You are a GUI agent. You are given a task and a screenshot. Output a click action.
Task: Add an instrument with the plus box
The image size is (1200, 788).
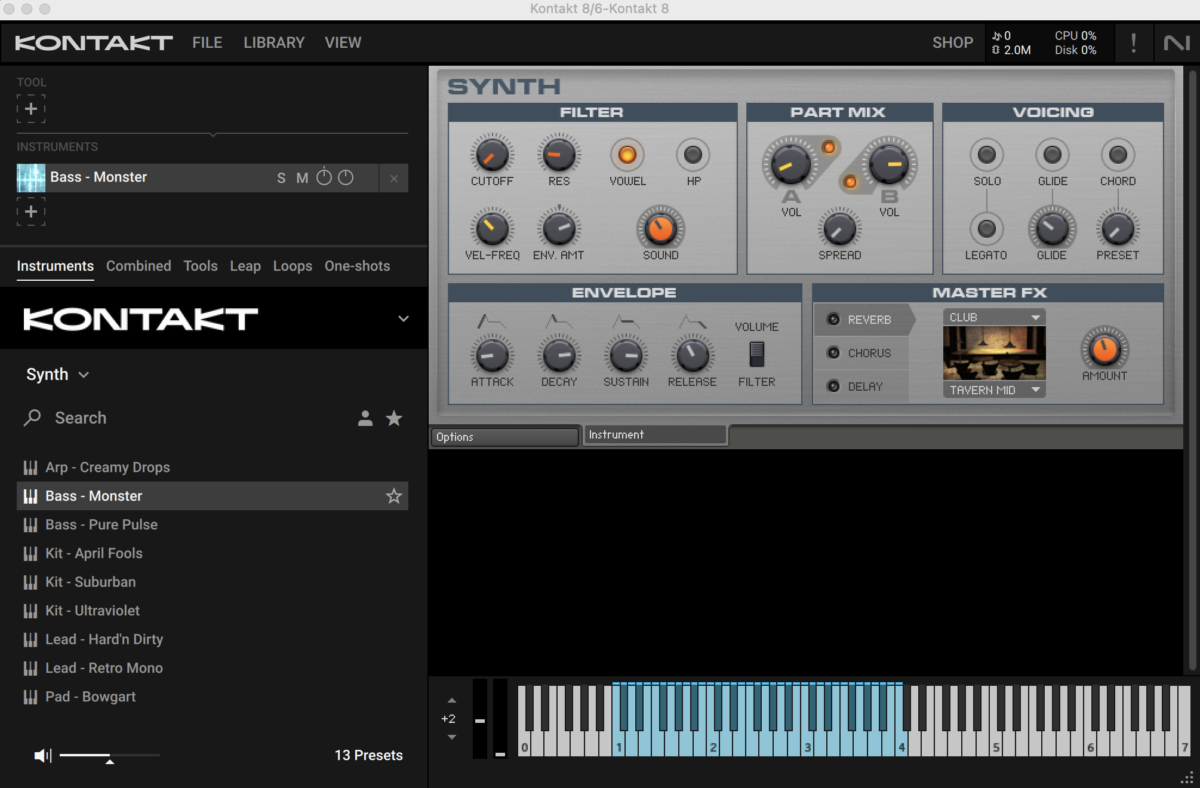point(31,212)
